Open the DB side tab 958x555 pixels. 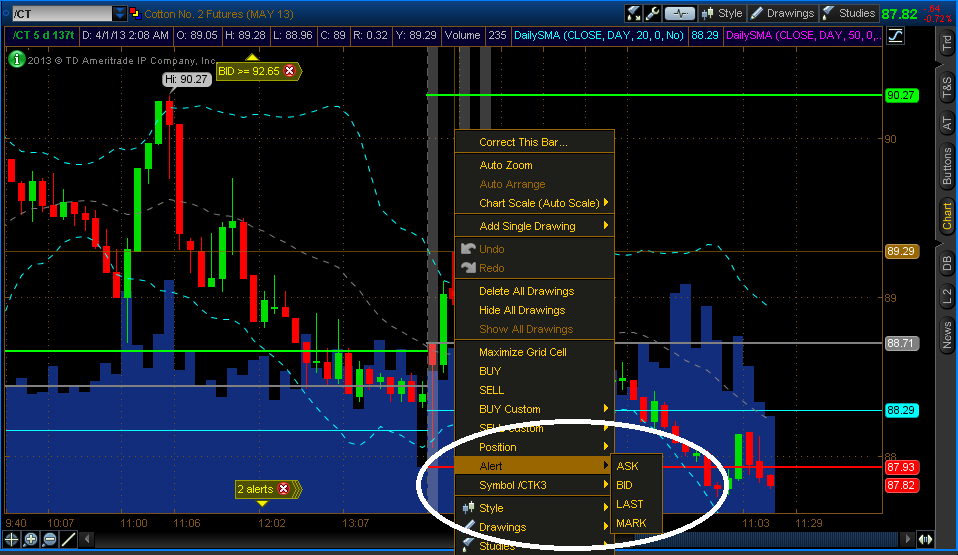click(x=946, y=263)
